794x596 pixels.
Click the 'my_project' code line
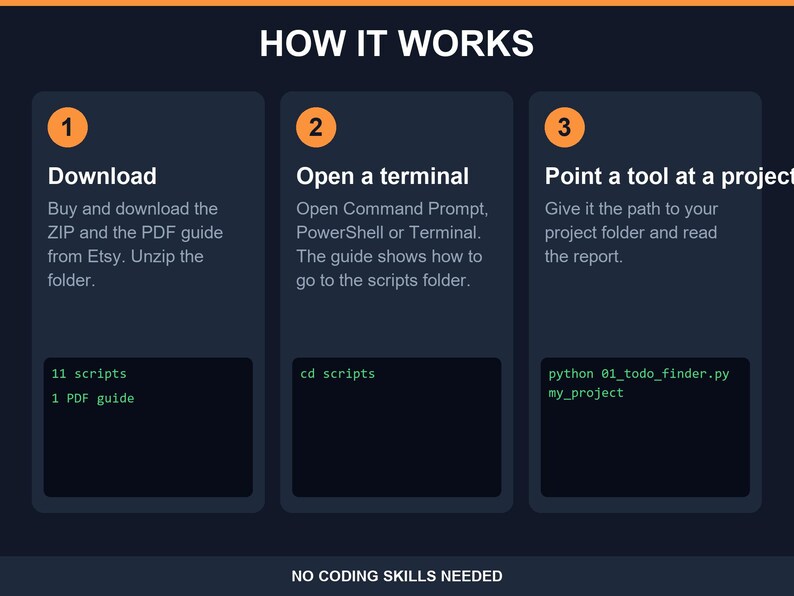pyautogui.click(x=586, y=393)
